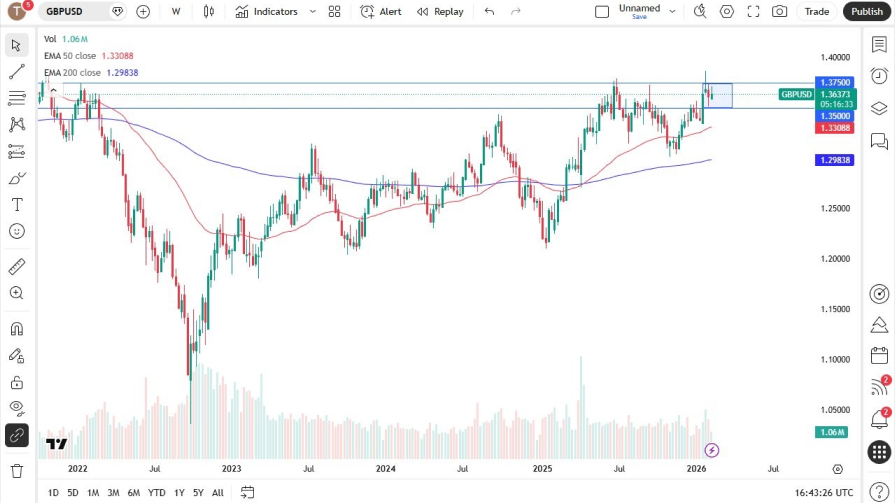Click the GBPUSD symbol search field

coord(77,11)
